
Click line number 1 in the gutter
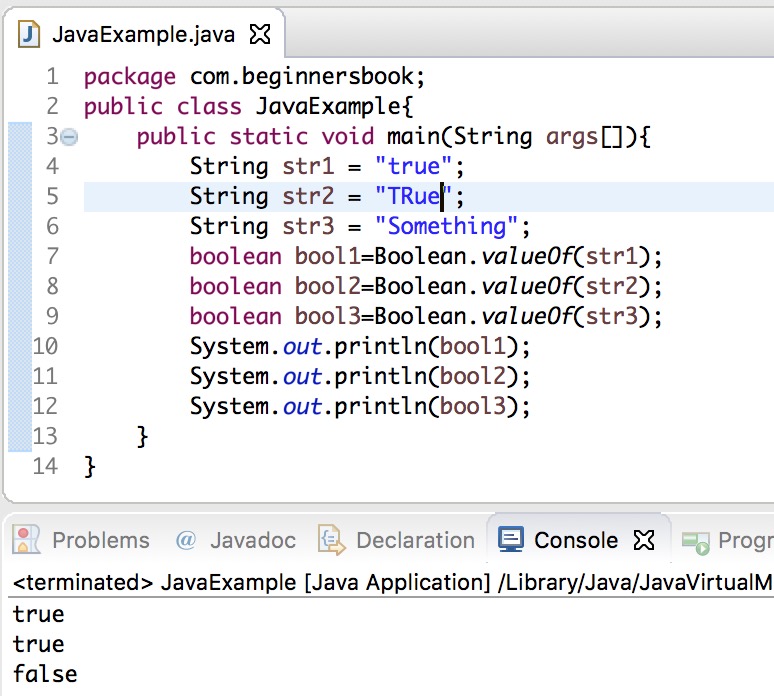52,77
